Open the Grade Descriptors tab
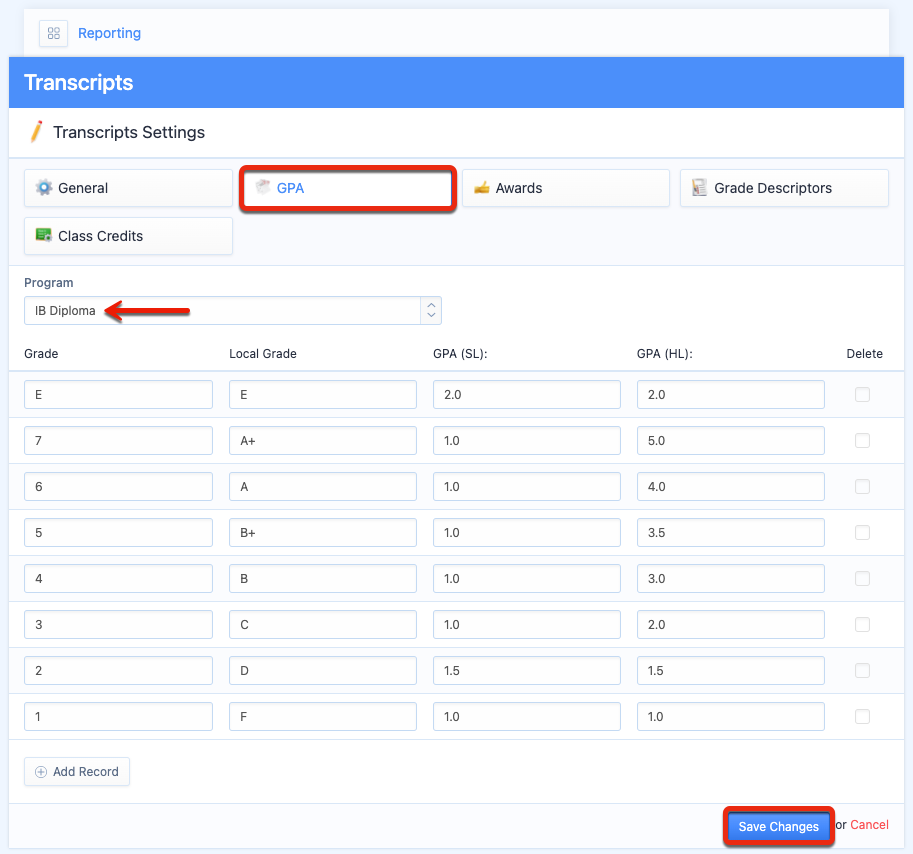Viewport: 913px width, 854px height. tap(784, 188)
